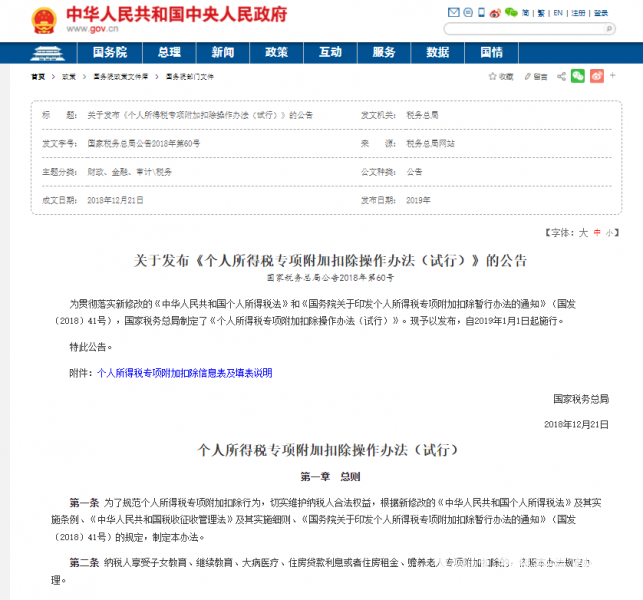Open attachment 个人所得税专项附加扣除信息表及填表说明
This screenshot has height=600, width=643.
pos(185,373)
